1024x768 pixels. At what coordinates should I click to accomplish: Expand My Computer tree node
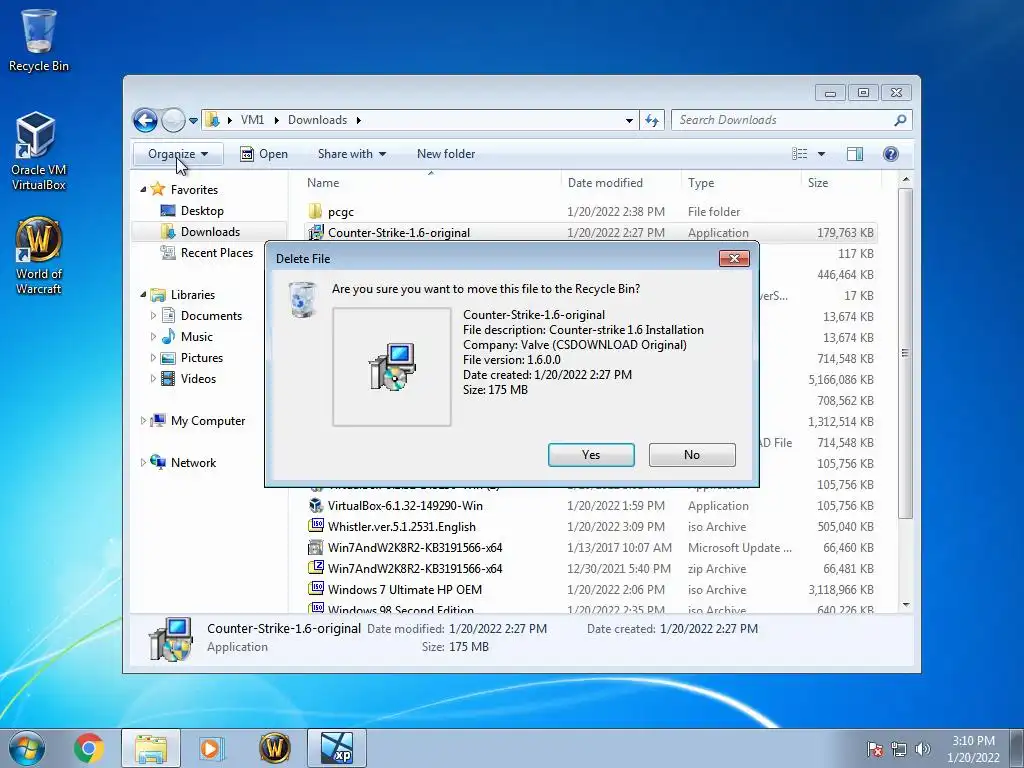pos(143,421)
